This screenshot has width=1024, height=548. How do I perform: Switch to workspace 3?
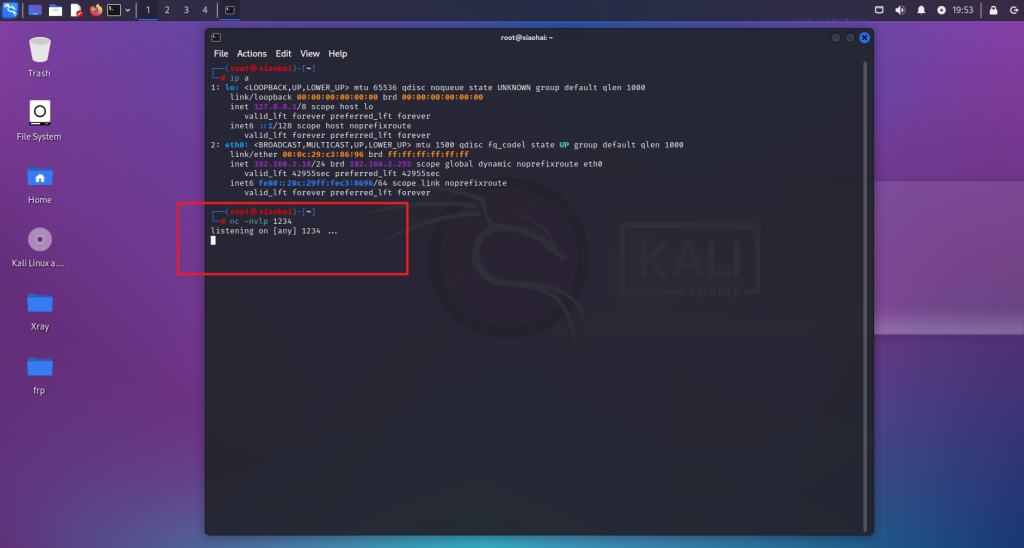[186, 10]
